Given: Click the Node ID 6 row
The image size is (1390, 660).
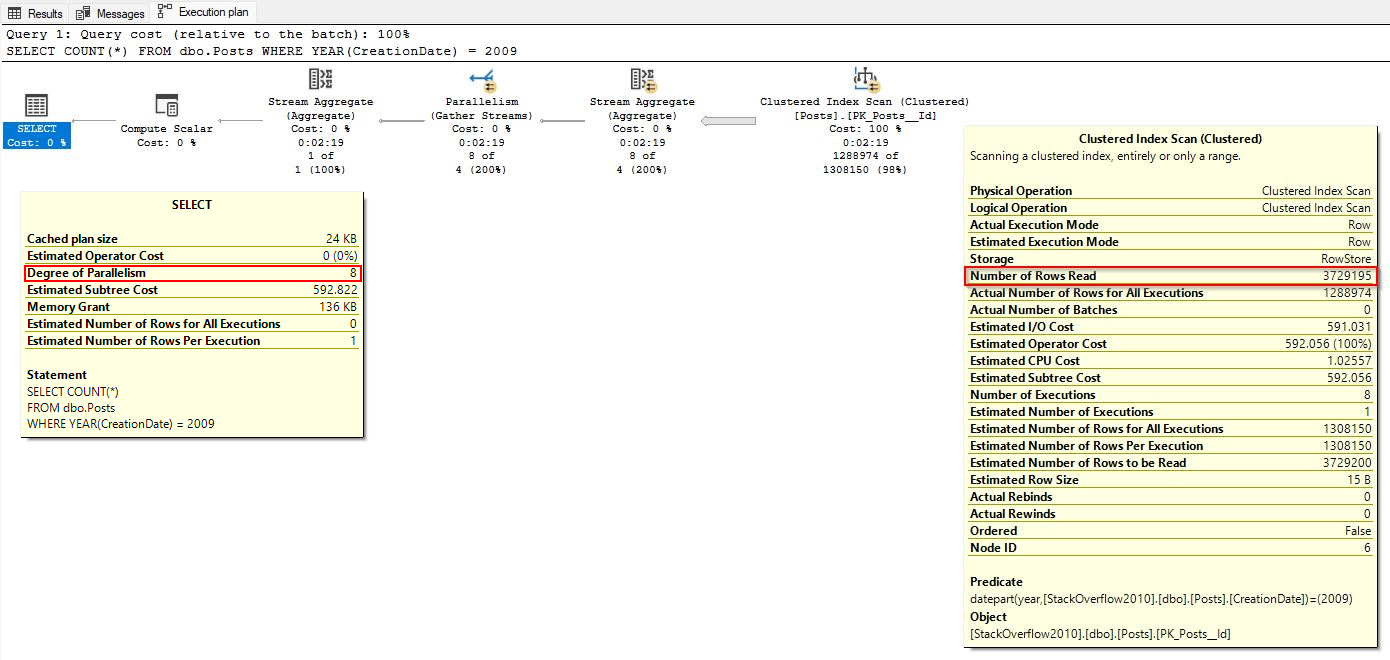Looking at the screenshot, I should (1171, 548).
